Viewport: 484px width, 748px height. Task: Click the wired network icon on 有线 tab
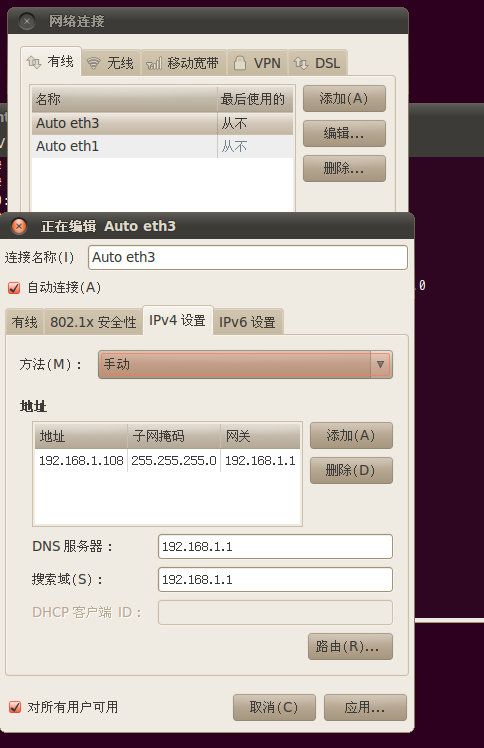(x=34, y=62)
